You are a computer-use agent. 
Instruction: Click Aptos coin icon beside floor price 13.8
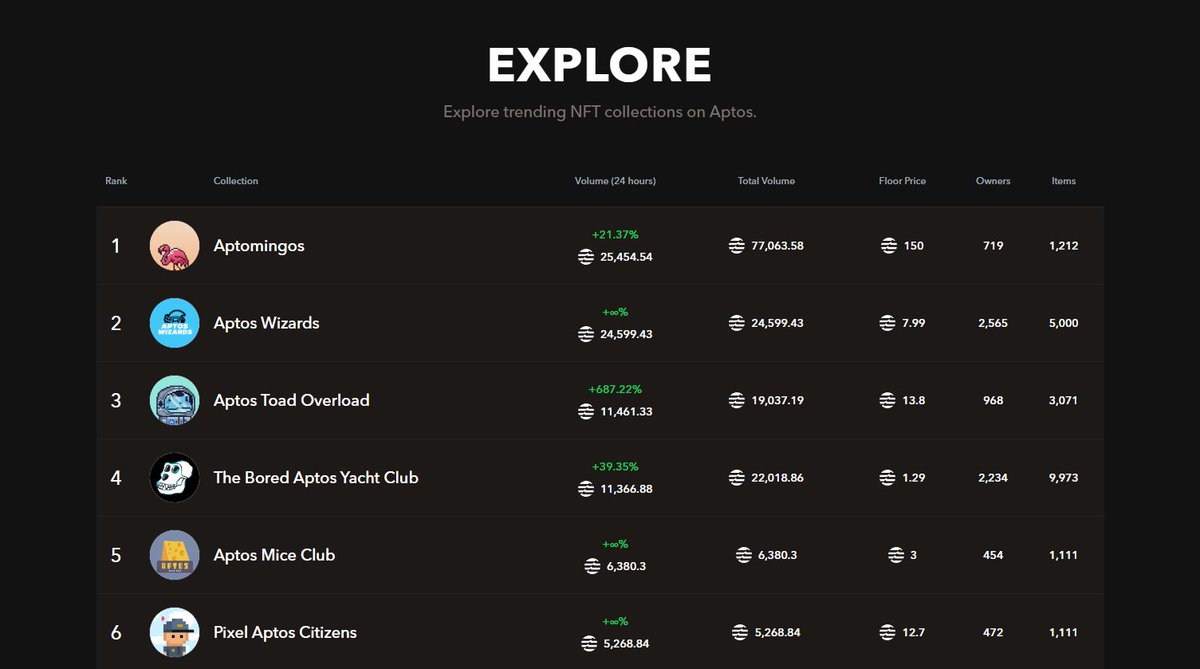887,400
